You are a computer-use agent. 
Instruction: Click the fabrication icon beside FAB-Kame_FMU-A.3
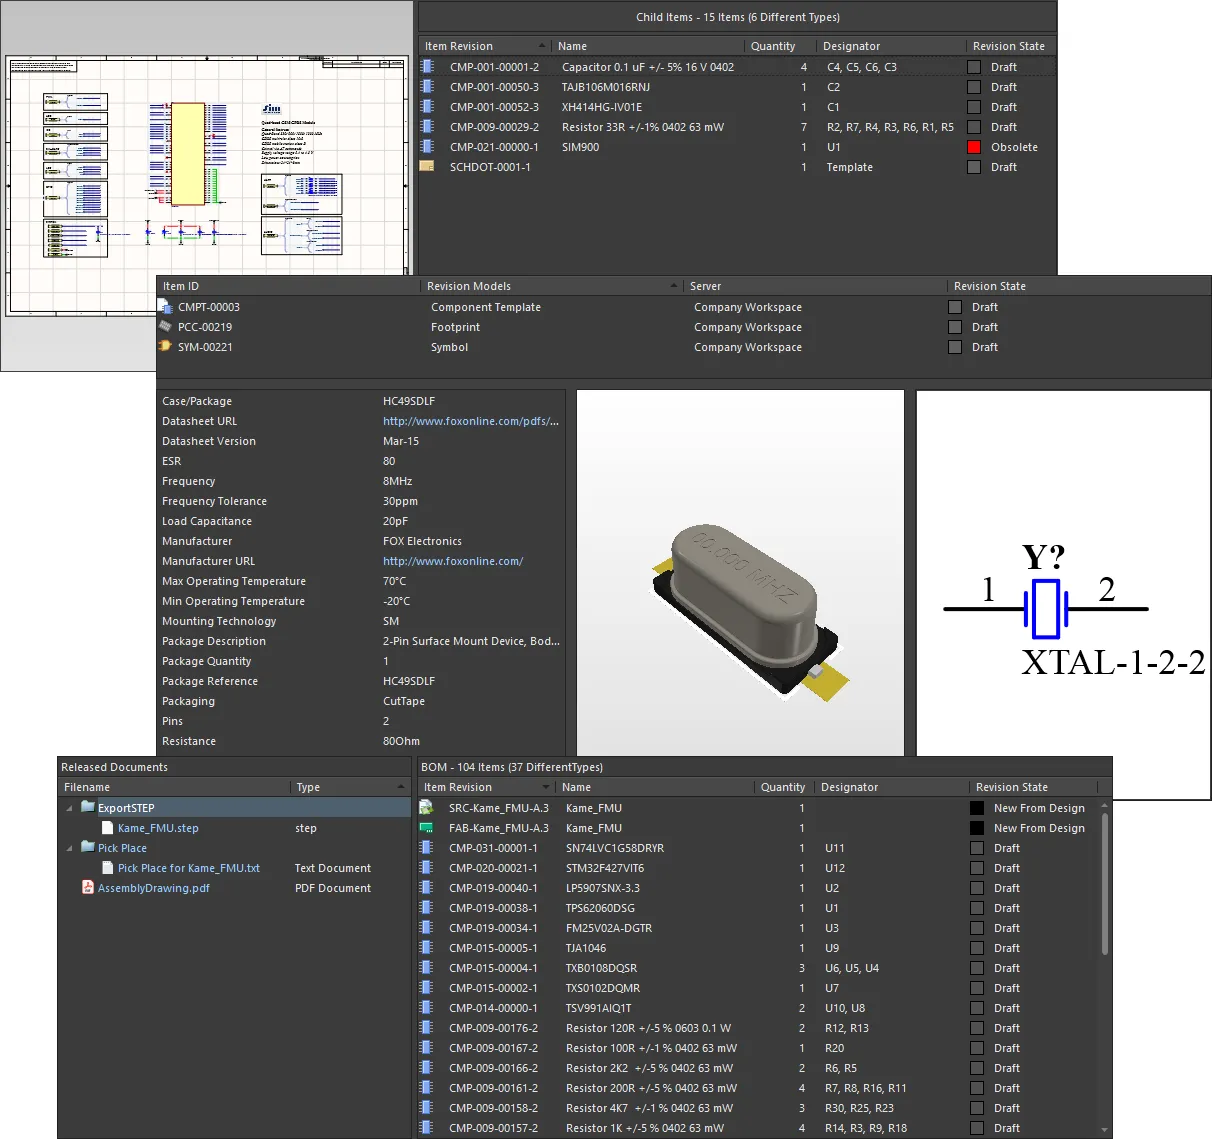click(x=427, y=828)
